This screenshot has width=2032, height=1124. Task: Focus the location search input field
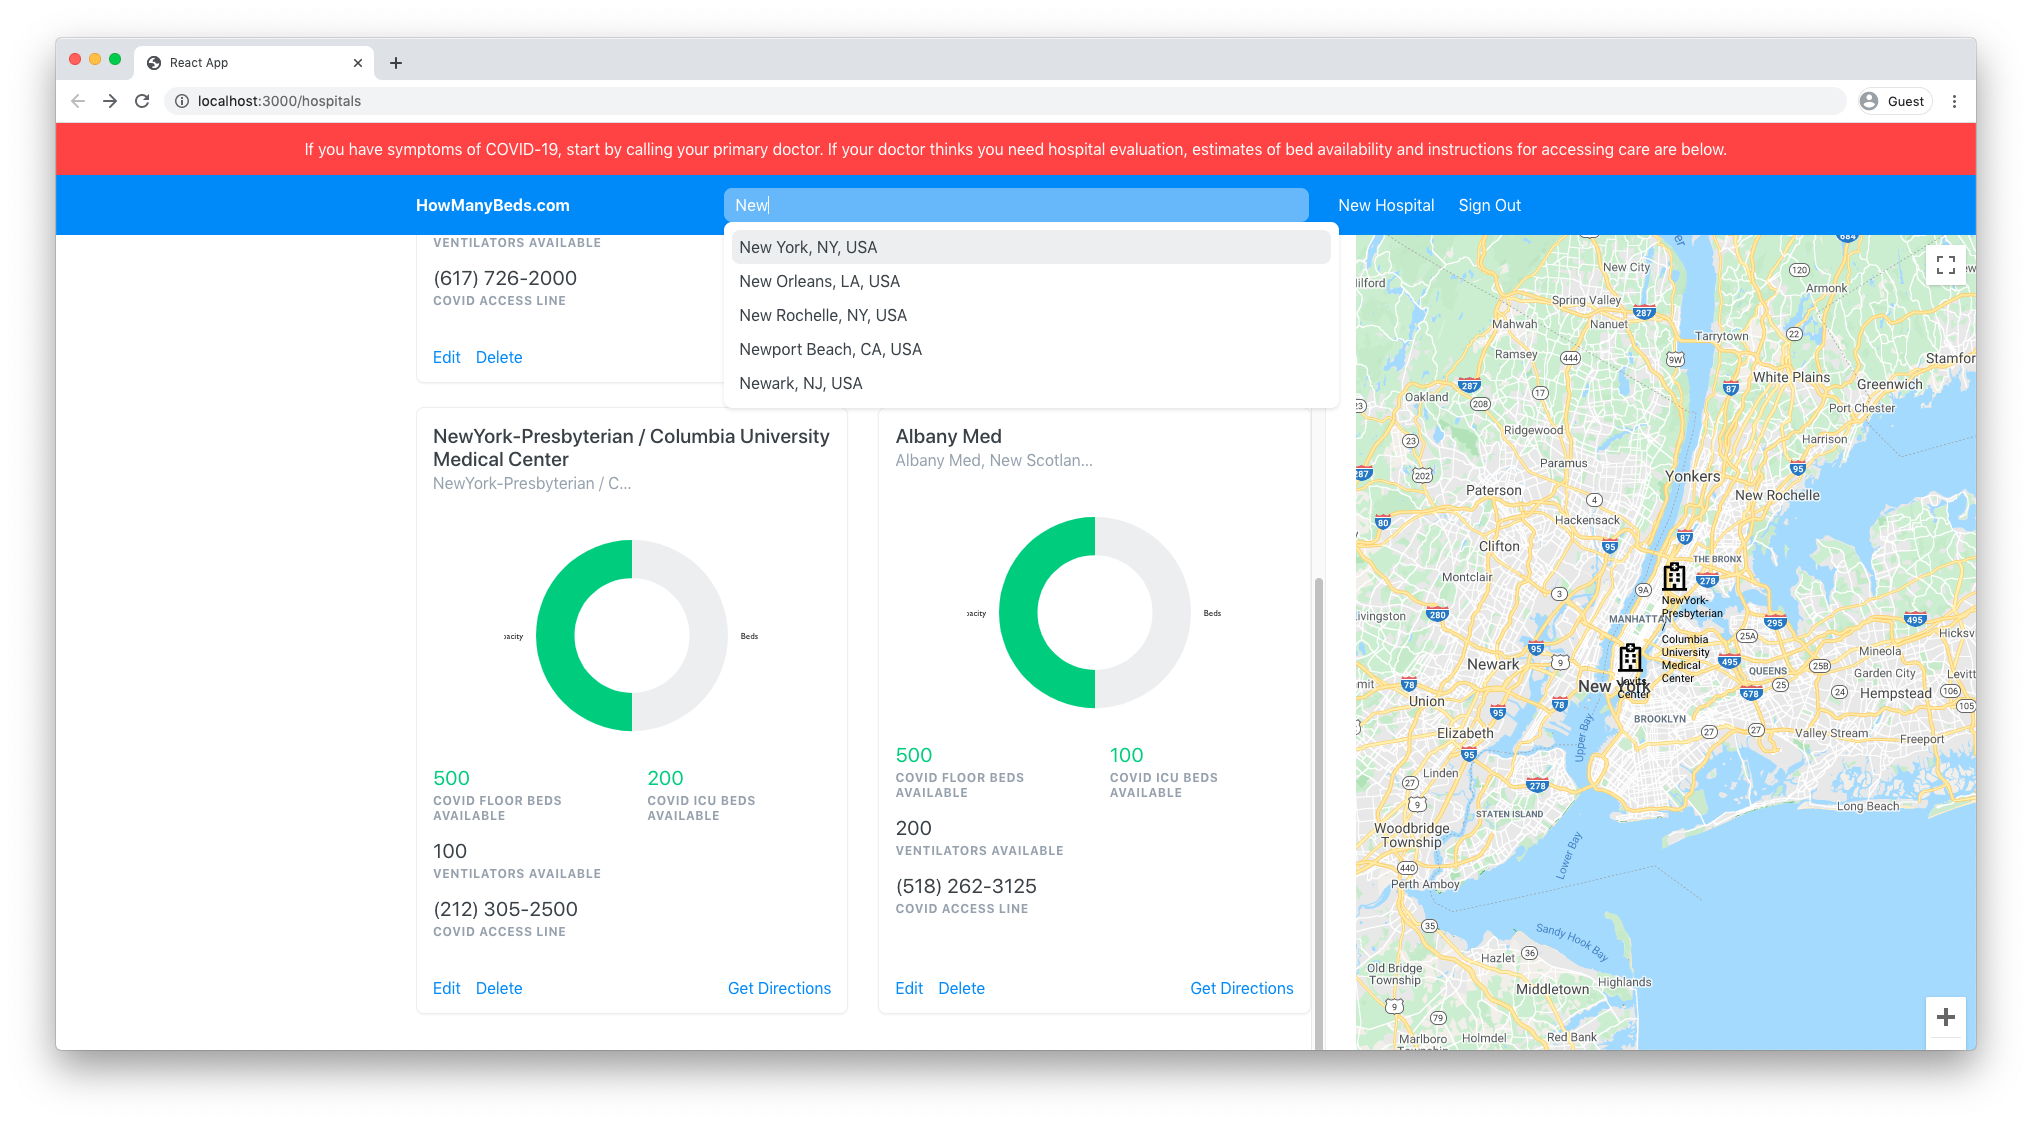point(1016,205)
